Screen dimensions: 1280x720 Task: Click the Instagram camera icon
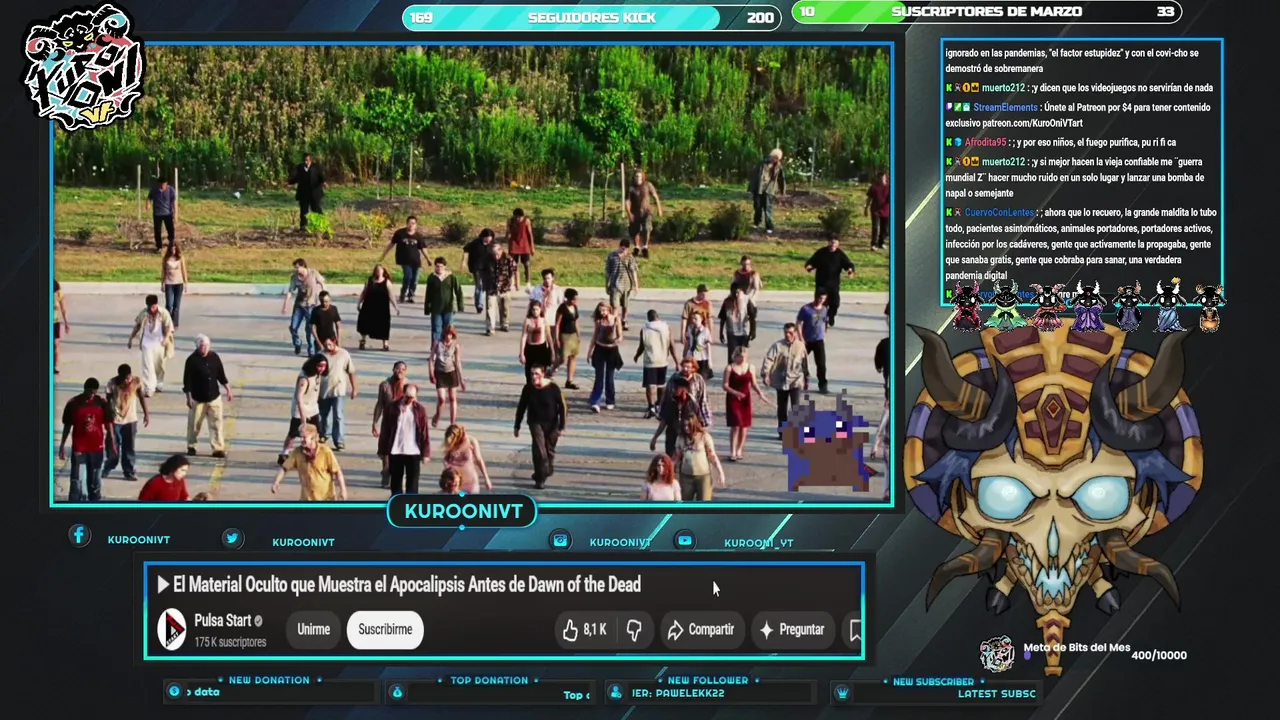[560, 540]
